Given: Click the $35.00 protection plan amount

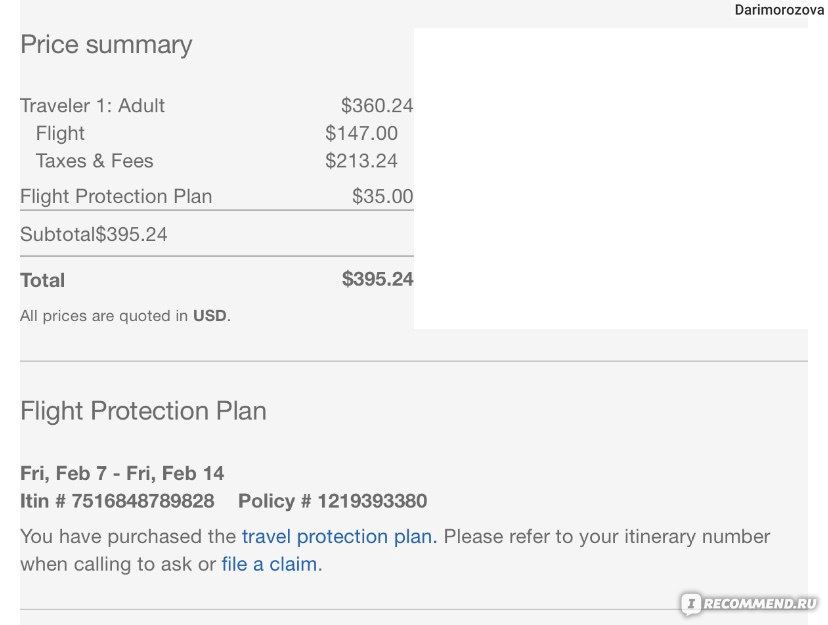Looking at the screenshot, I should pyautogui.click(x=383, y=196).
